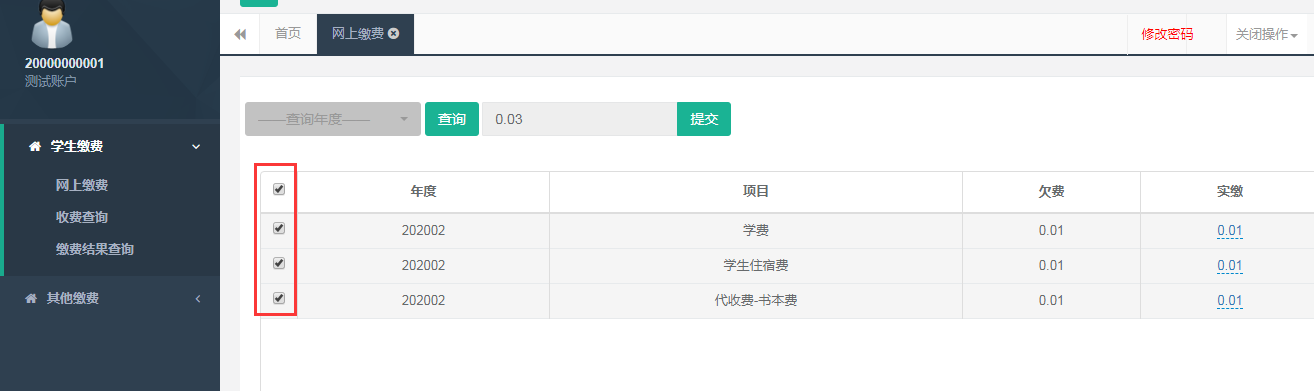Uncheck the 学费 row checkbox
The image size is (1314, 391).
[x=279, y=228]
